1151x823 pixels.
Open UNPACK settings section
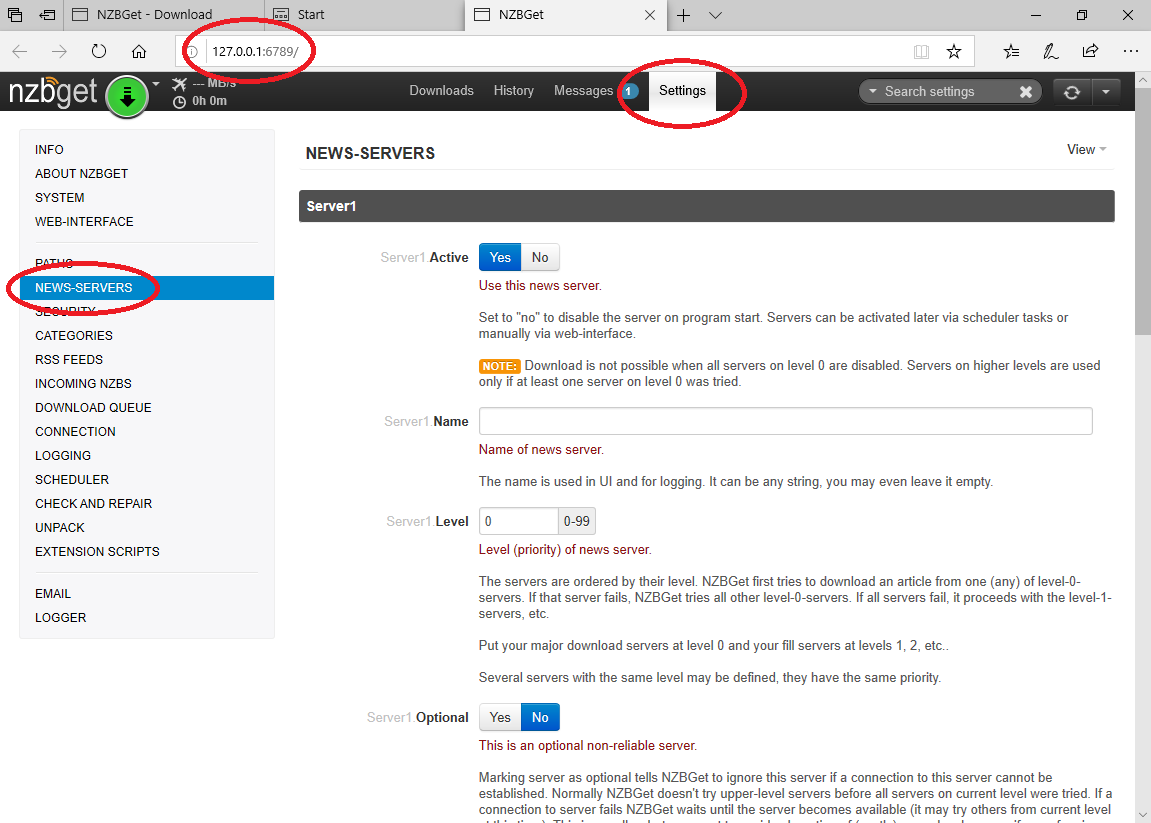[59, 527]
